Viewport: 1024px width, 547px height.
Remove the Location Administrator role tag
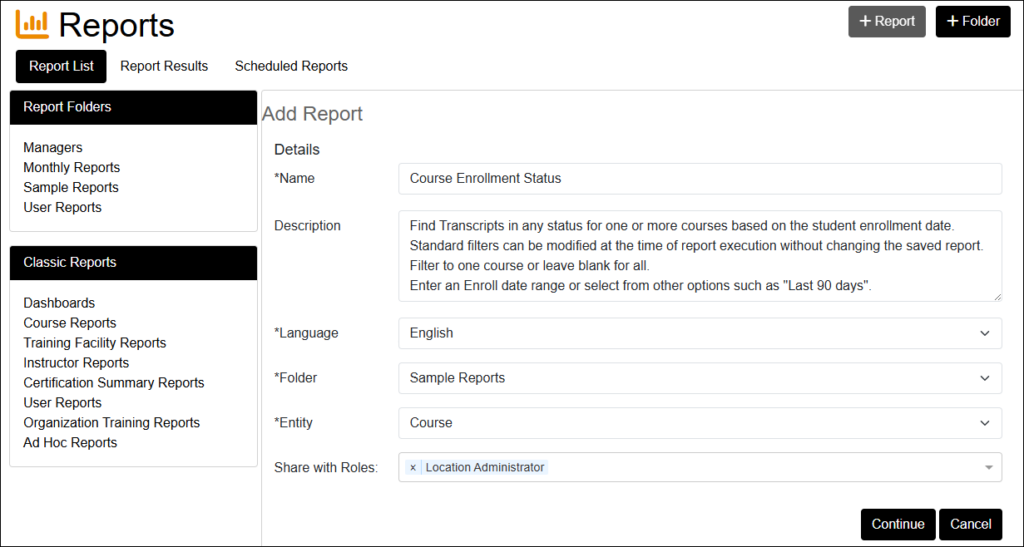coord(413,468)
